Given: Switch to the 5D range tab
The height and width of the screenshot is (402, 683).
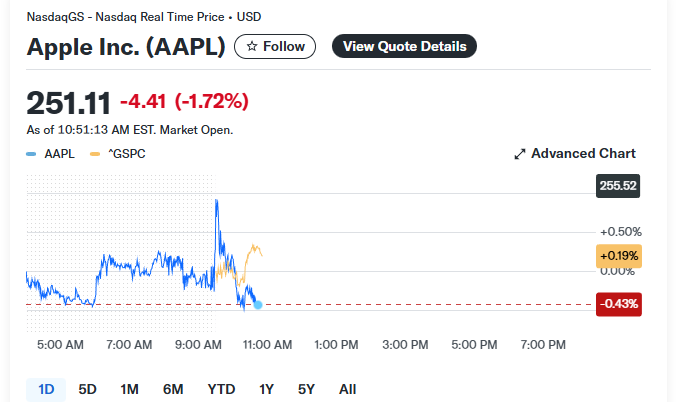Looking at the screenshot, I should (x=87, y=389).
